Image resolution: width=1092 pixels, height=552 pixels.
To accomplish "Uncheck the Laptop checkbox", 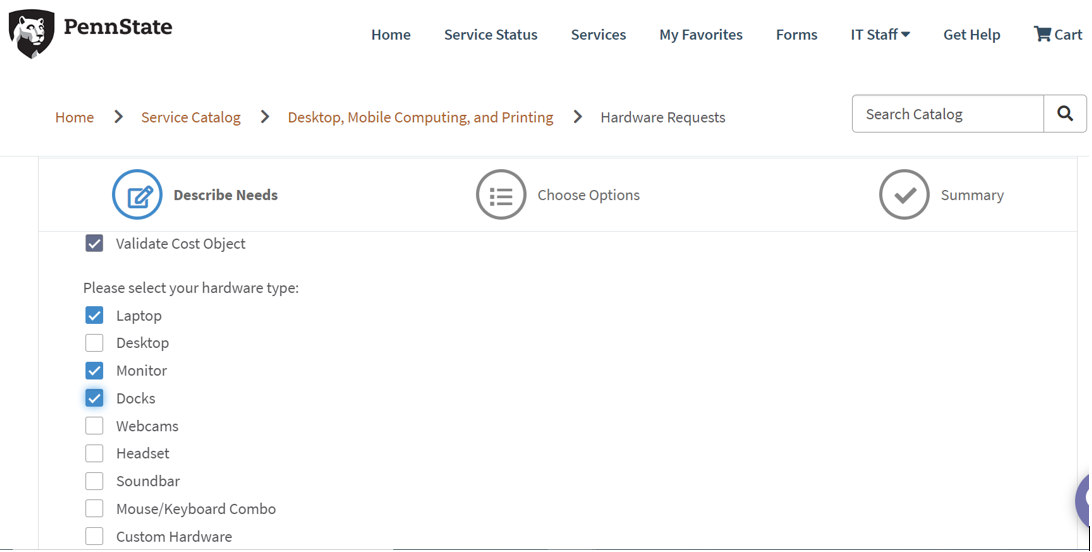I will (94, 316).
